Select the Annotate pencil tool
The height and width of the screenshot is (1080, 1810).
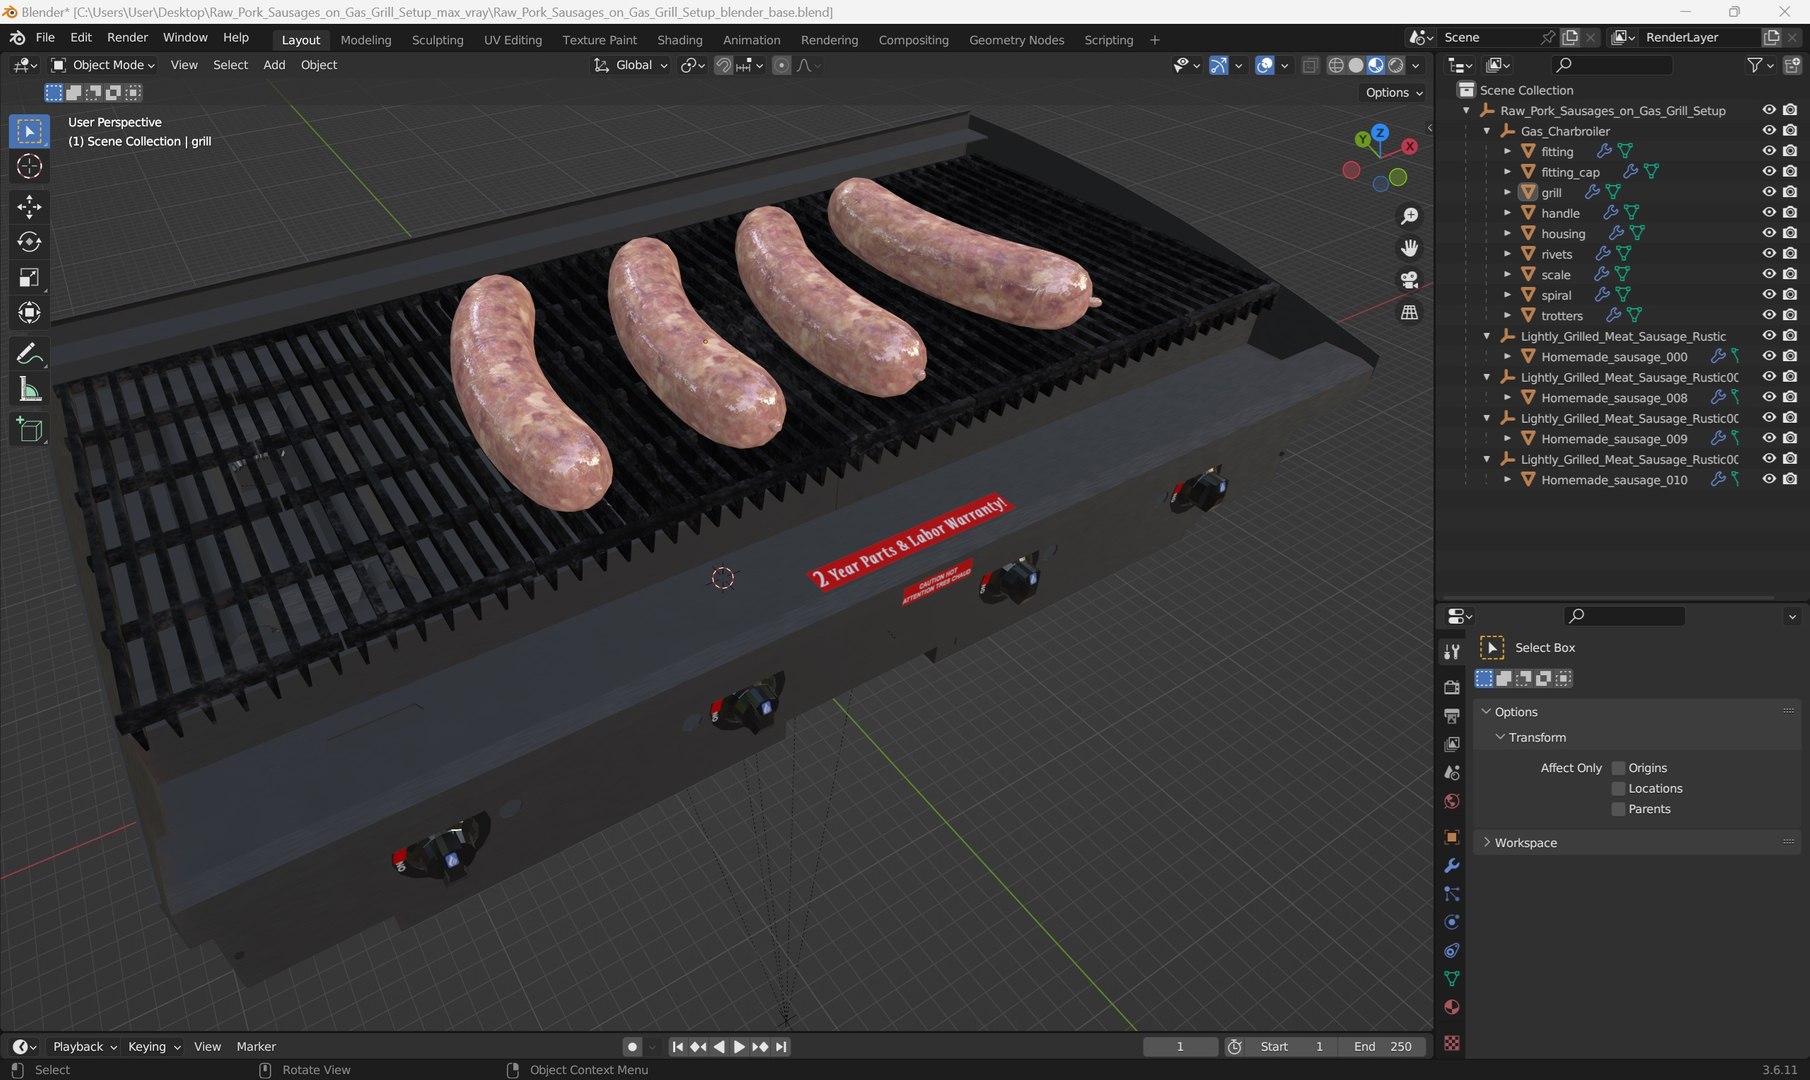pyautogui.click(x=29, y=354)
